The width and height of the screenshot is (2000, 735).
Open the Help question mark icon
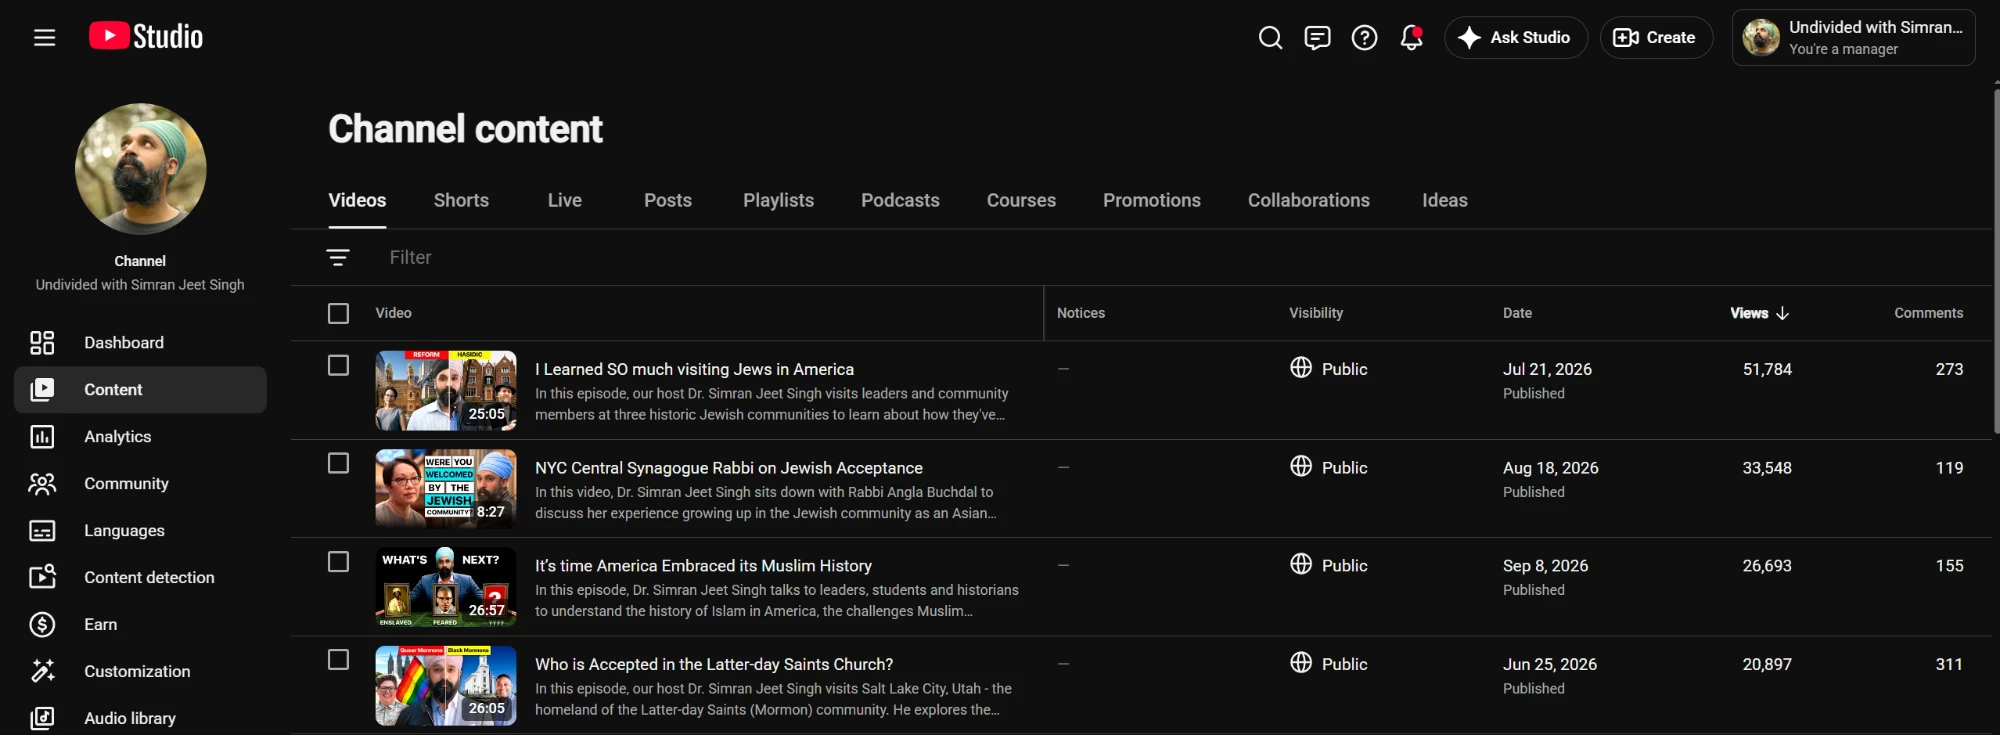pyautogui.click(x=1364, y=38)
